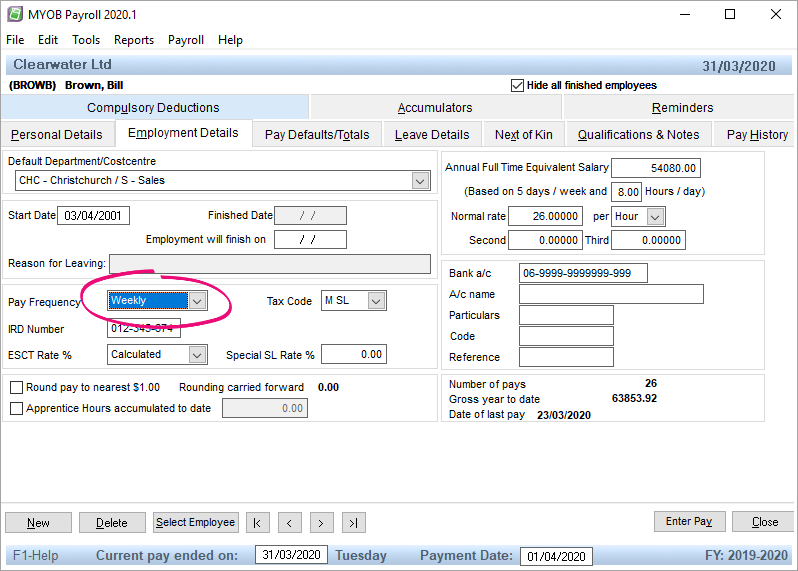Switch to Leave Details tab
The width and height of the screenshot is (798, 571).
point(432,134)
